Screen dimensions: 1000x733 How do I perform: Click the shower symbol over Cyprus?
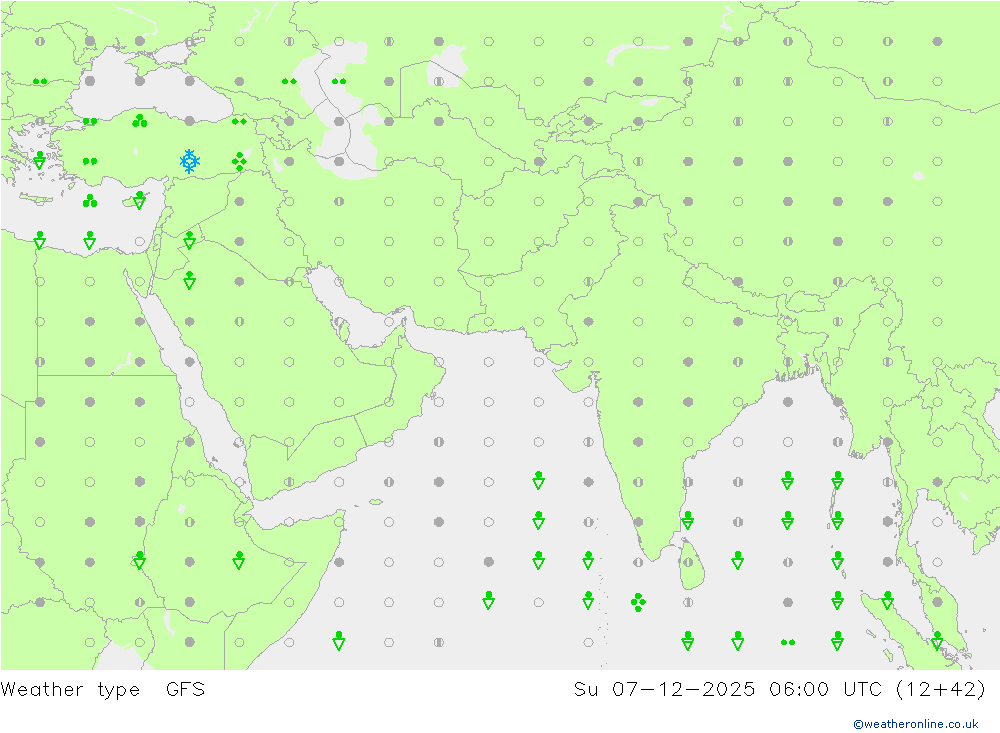[140, 200]
